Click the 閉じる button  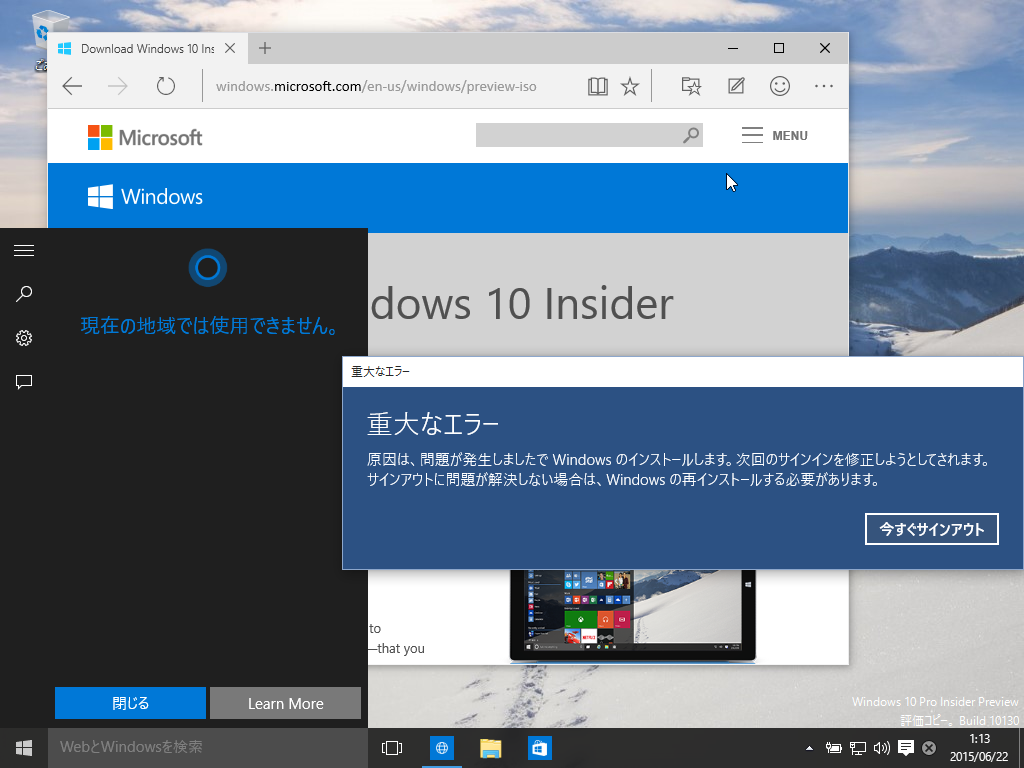pos(130,703)
